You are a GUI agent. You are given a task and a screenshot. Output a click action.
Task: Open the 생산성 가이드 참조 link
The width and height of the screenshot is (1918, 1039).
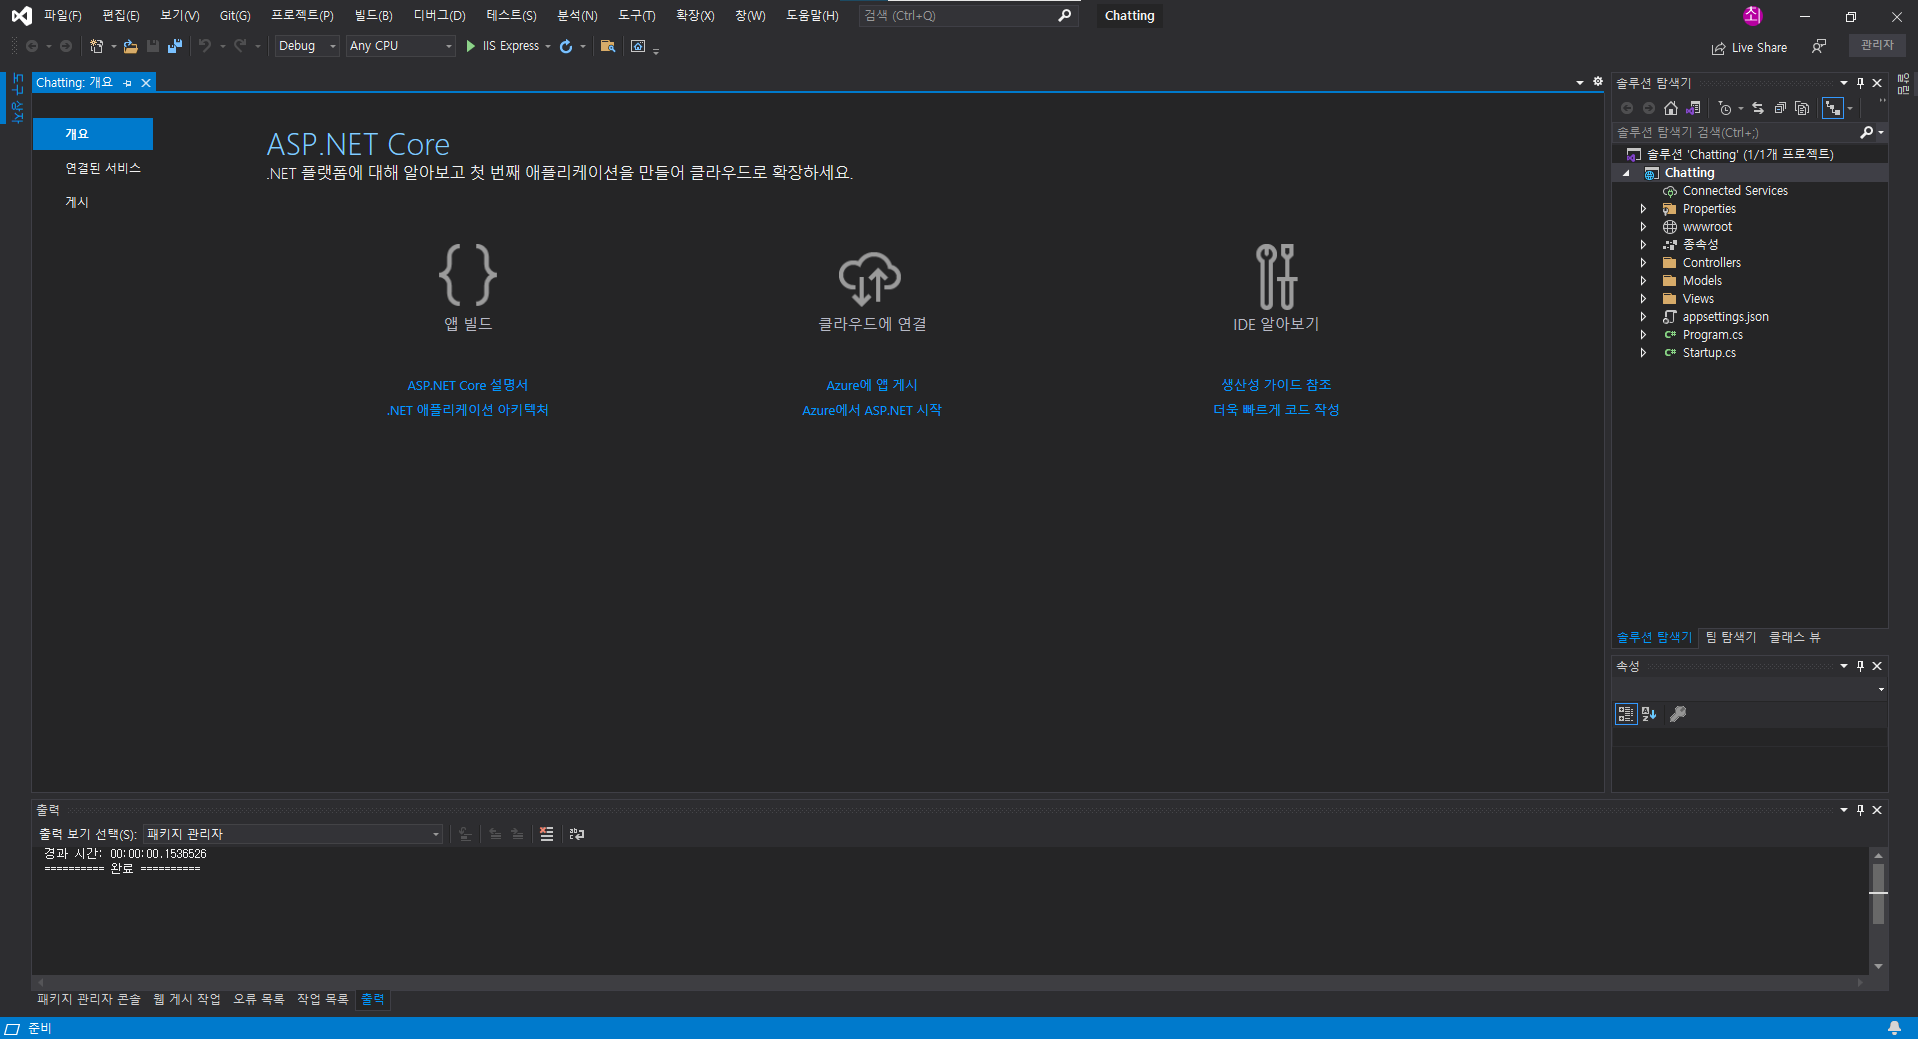1276,385
